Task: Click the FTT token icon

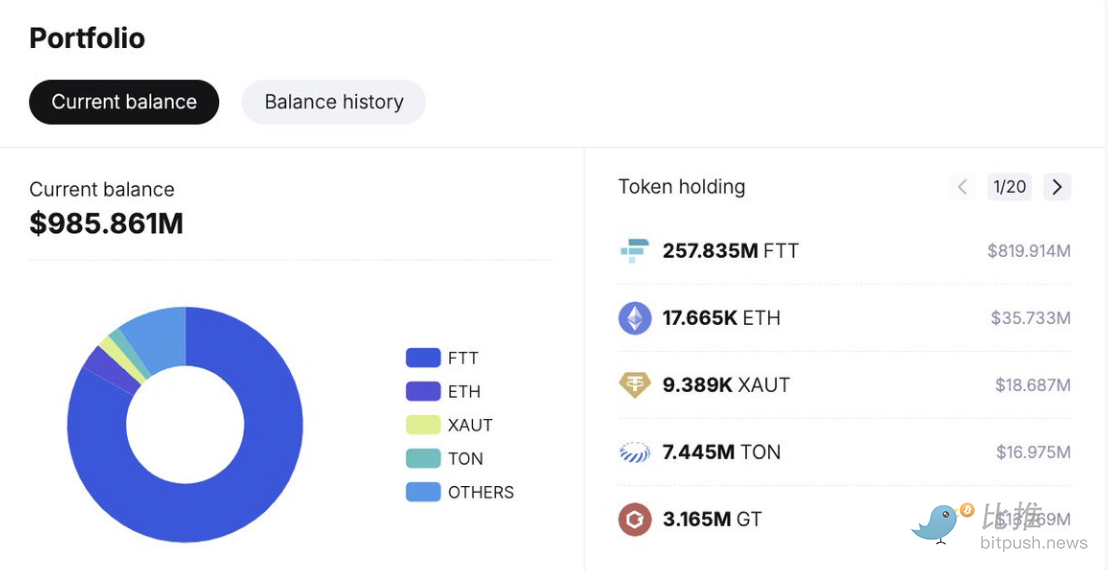Action: pyautogui.click(x=634, y=251)
